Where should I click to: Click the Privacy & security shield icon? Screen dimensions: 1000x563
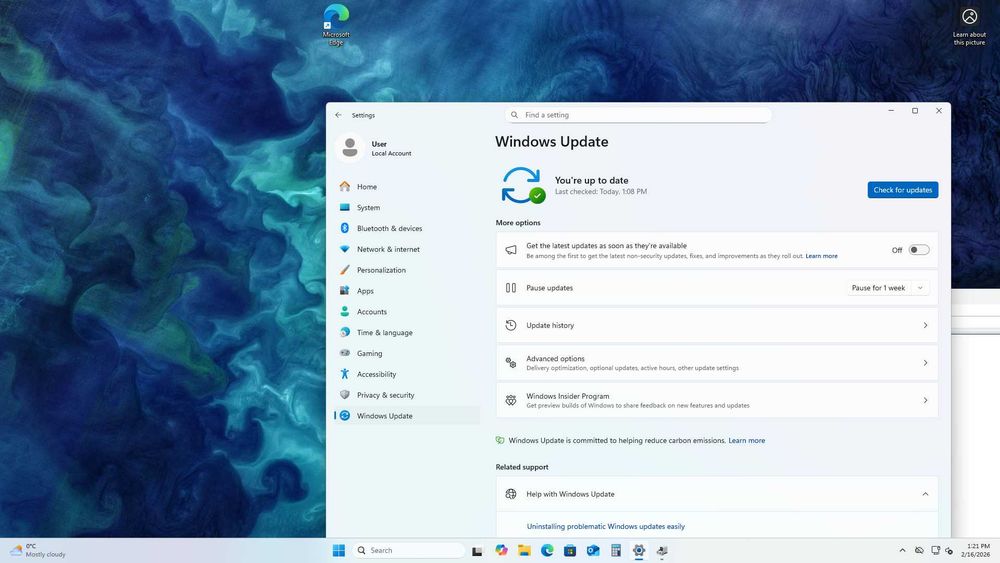[344, 395]
